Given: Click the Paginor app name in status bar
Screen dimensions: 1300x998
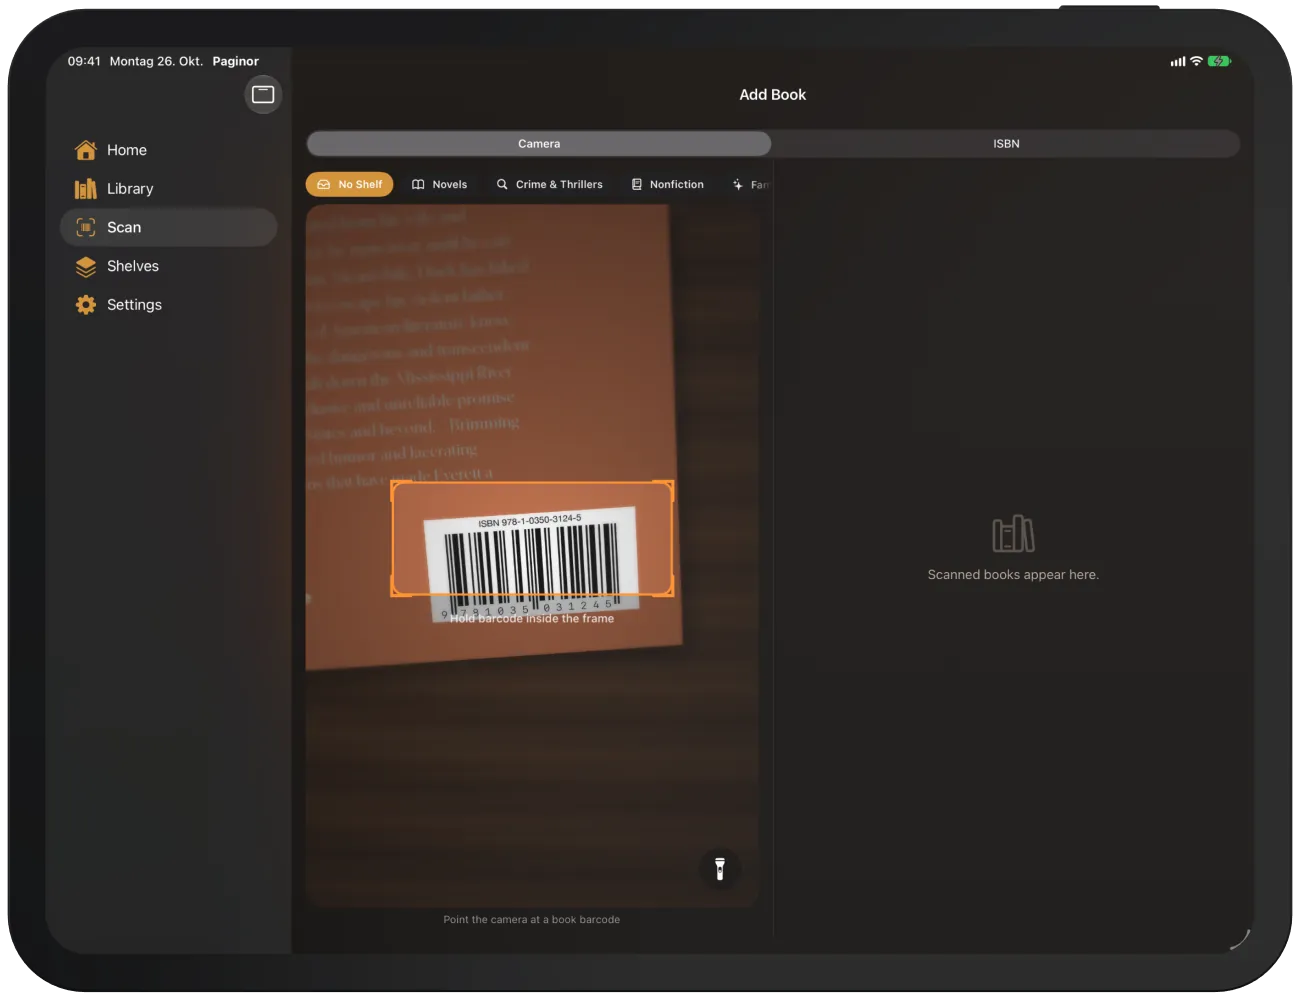Looking at the screenshot, I should point(236,62).
